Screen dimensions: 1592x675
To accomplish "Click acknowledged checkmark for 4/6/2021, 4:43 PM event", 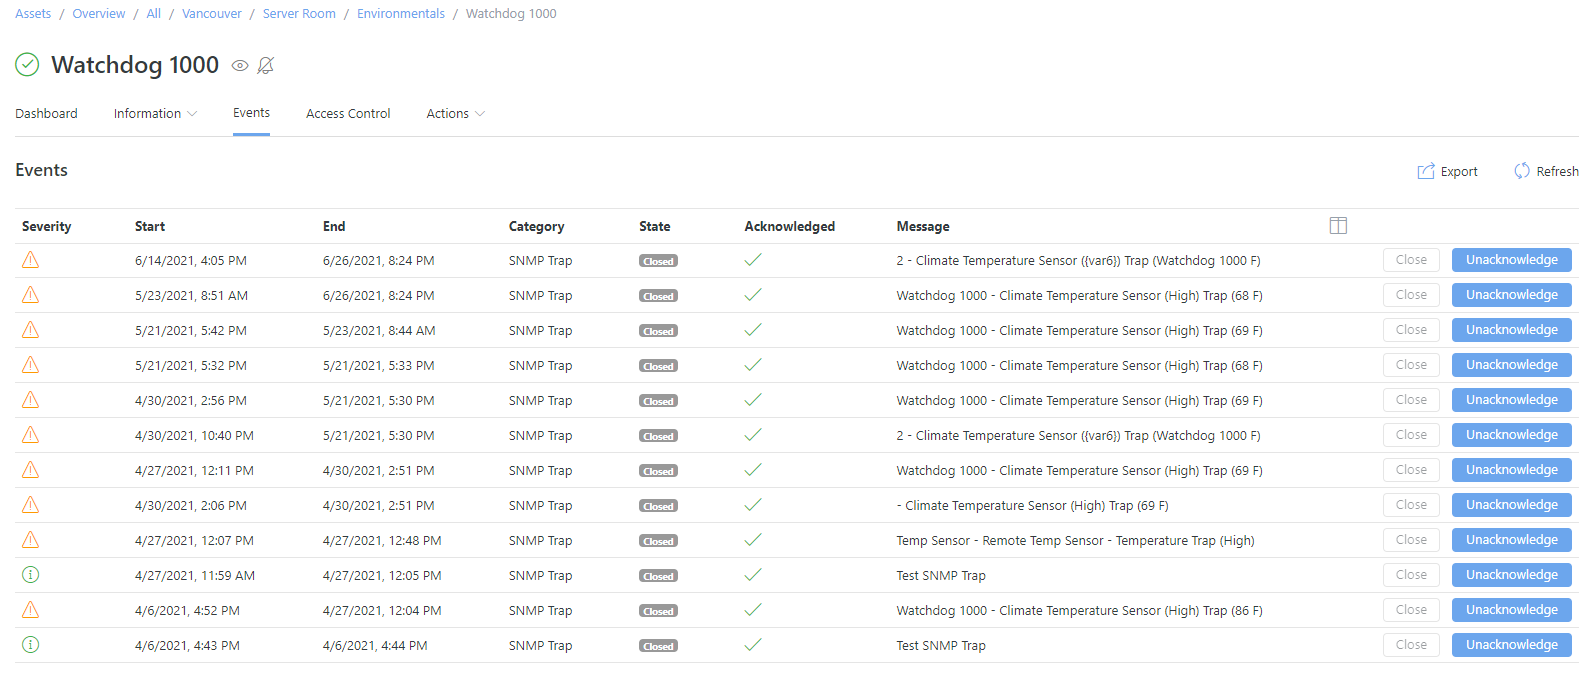I will pos(753,645).
